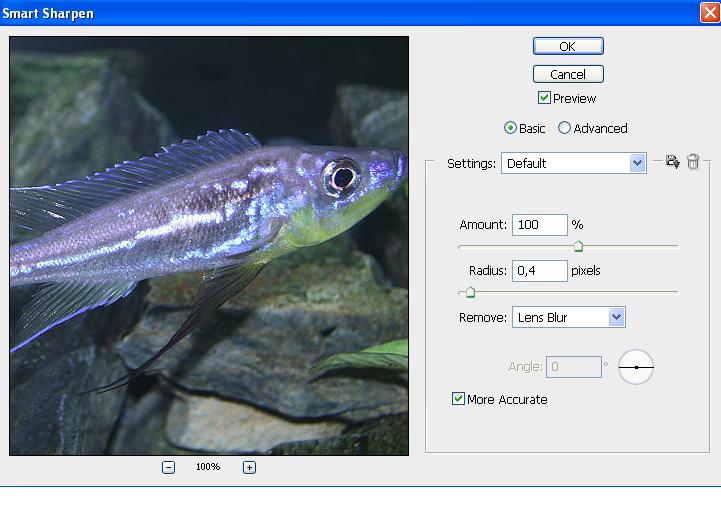Expand the Remove dropdown set to Lens Blur

tap(568, 318)
